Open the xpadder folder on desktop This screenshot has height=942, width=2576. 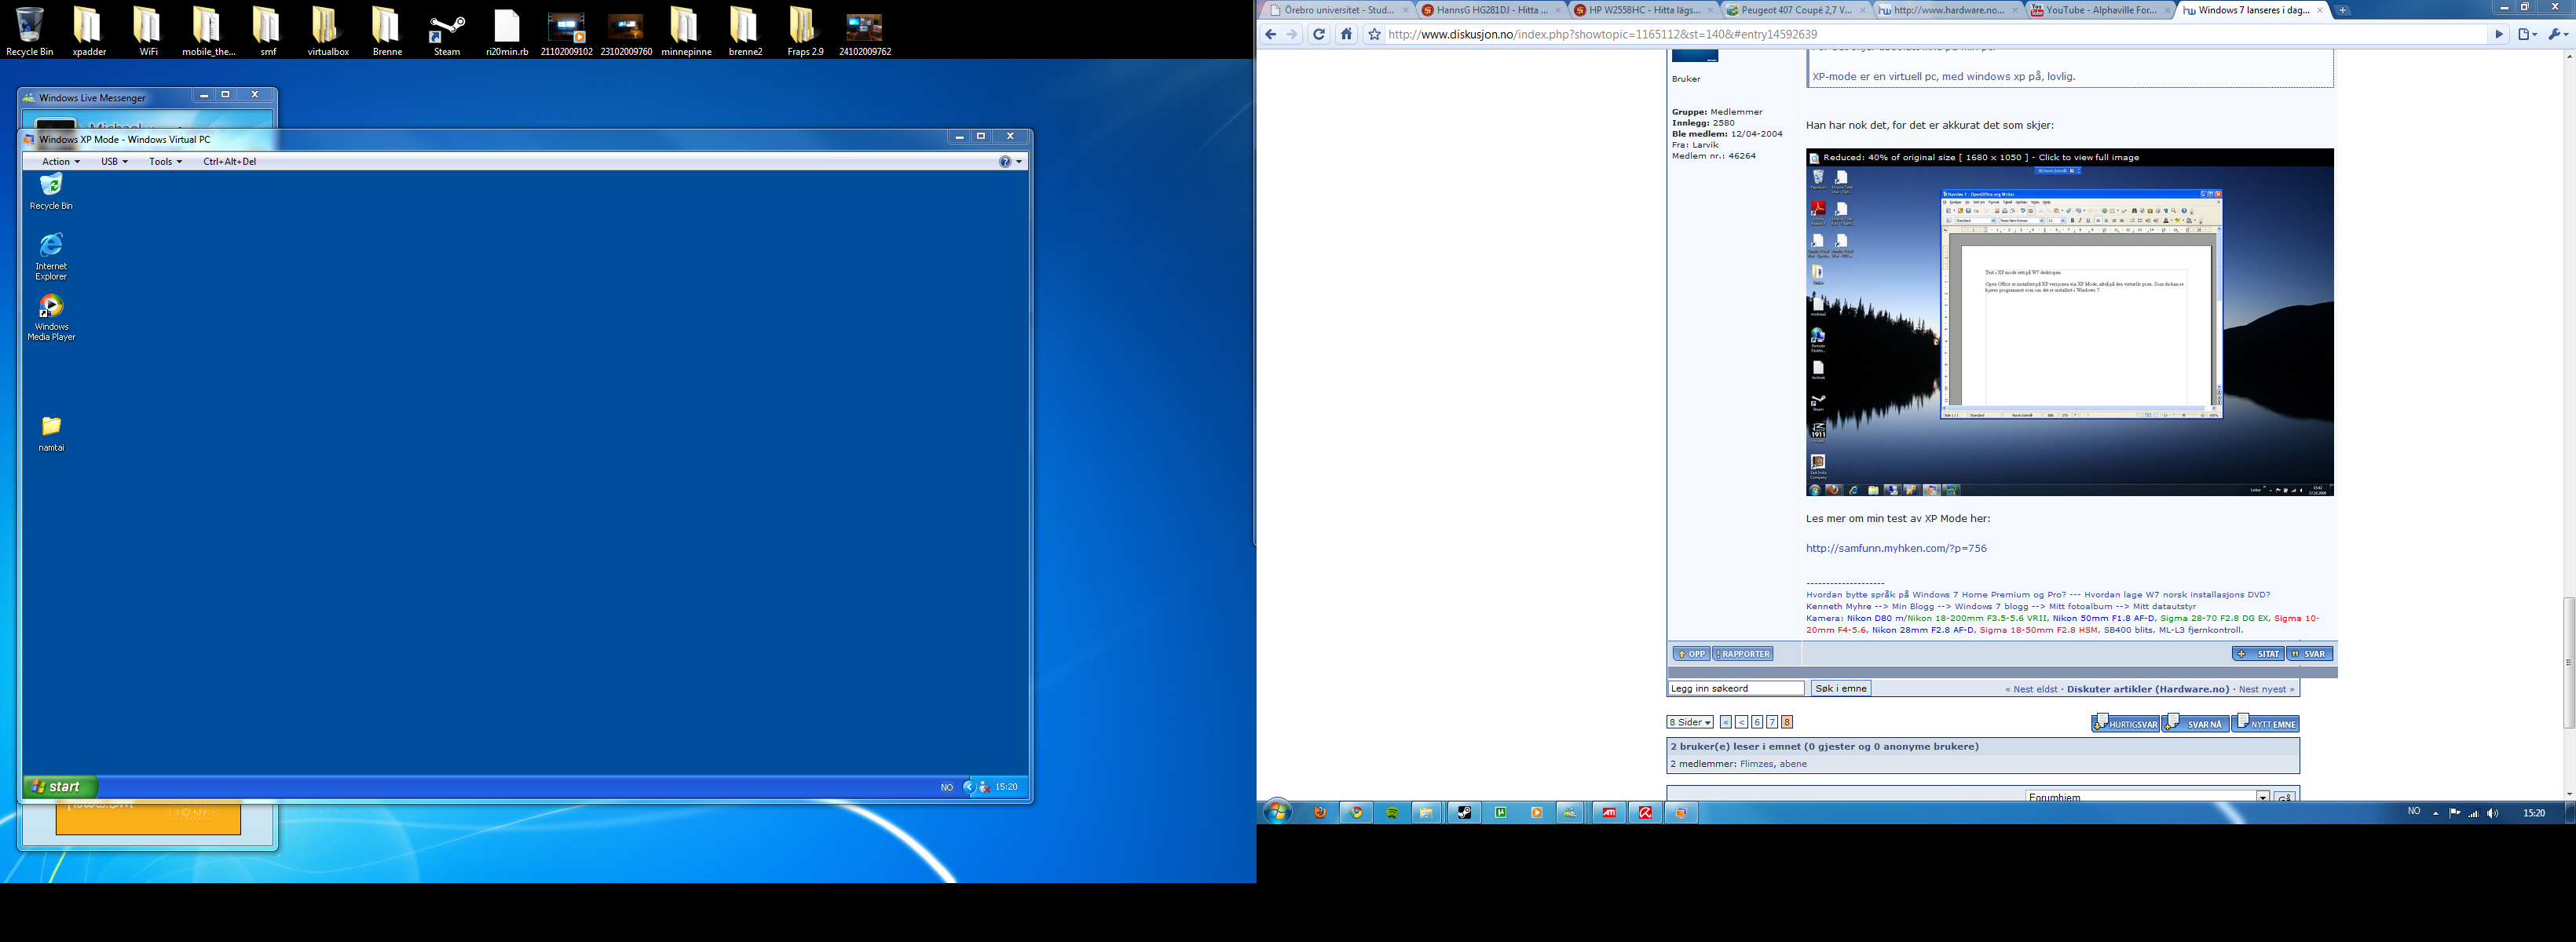89,31
